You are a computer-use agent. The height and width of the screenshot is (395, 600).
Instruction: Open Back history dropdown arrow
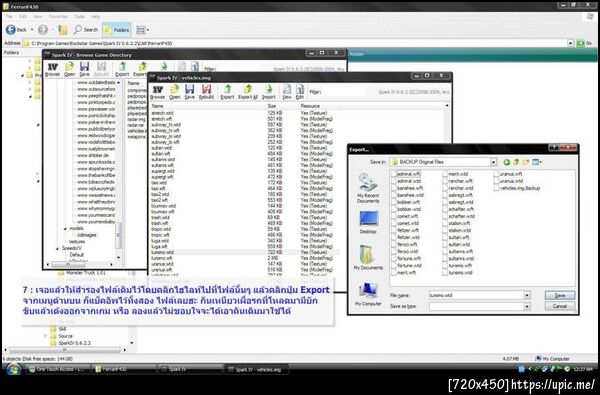(32, 30)
